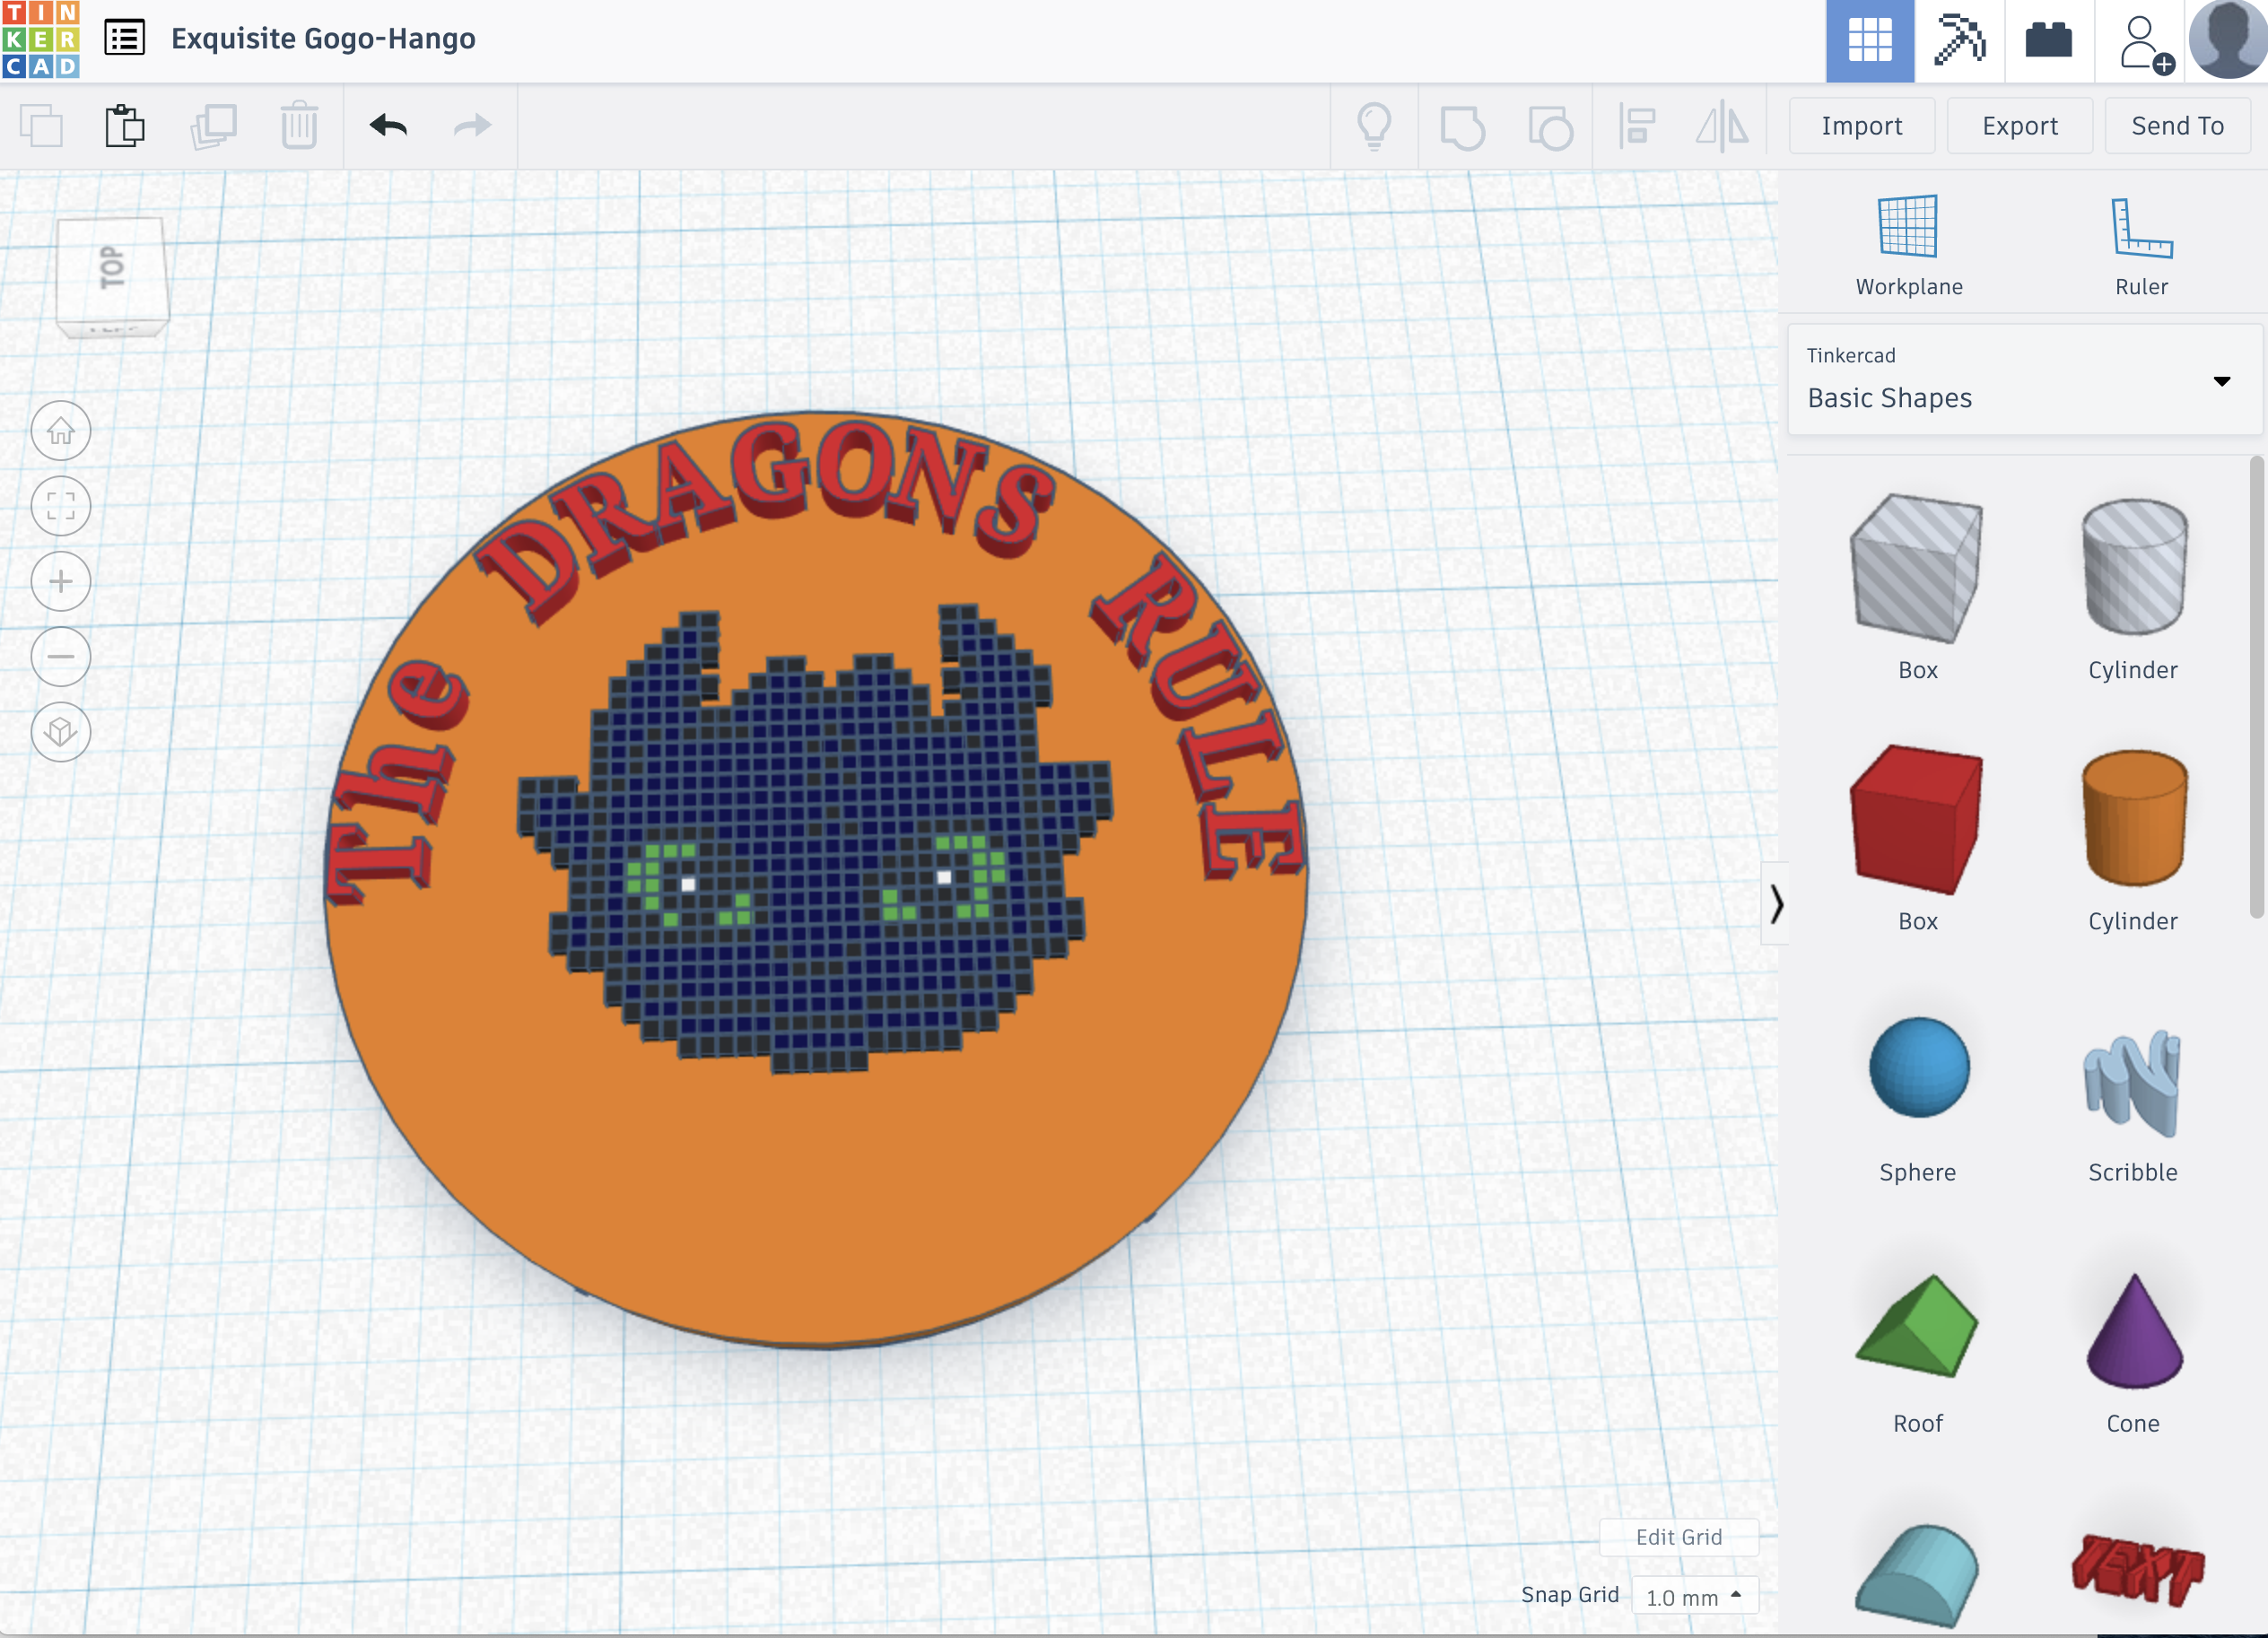Click the Group shapes icon

click(1462, 127)
